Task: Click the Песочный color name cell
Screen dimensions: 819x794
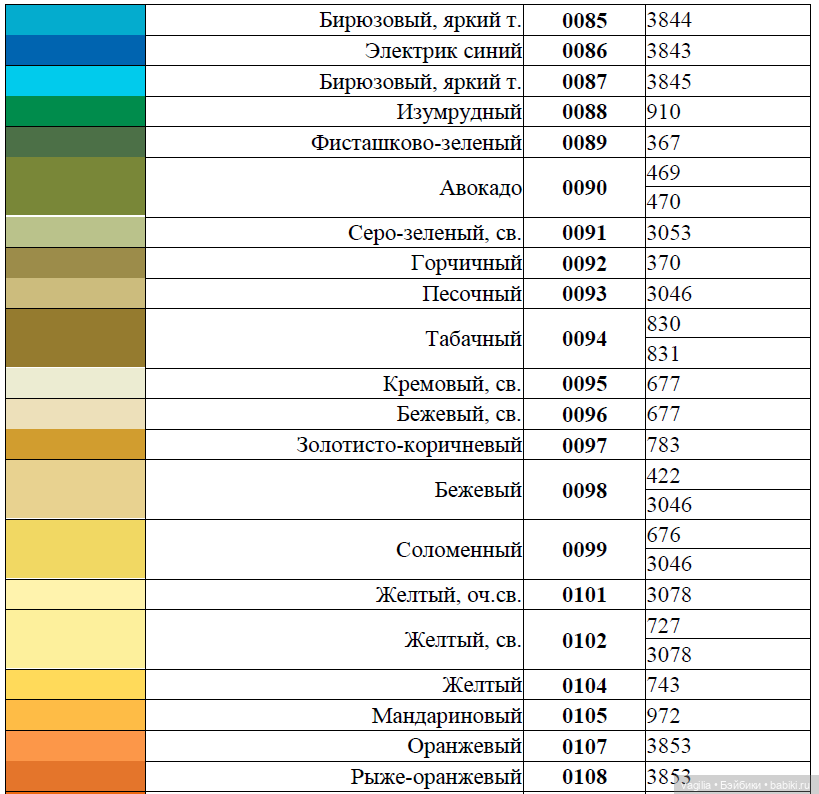Action: [x=472, y=294]
